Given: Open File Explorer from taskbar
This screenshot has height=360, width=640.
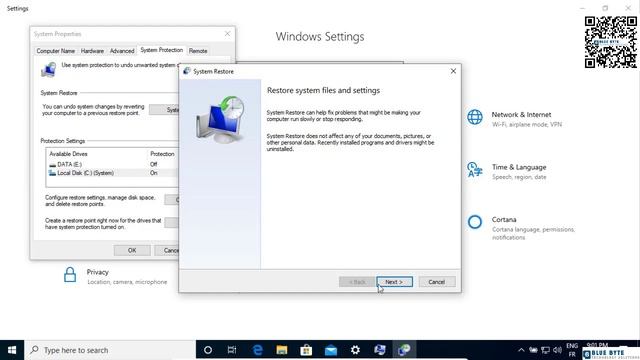Looking at the screenshot, I should (282, 350).
